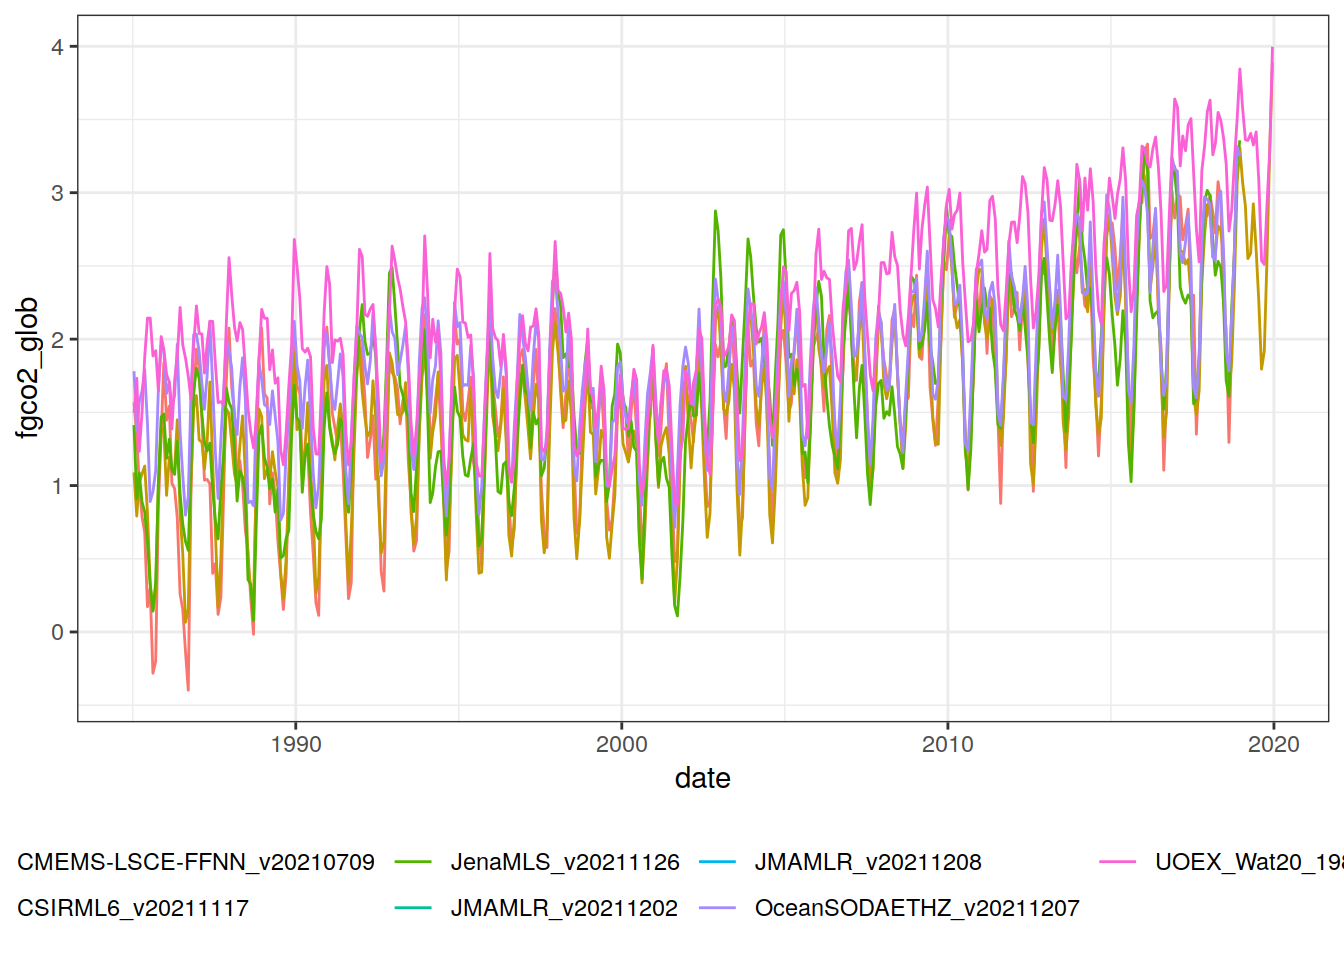Click the JMAMLR_v20211208 legend text
1344x960 pixels.
pyautogui.click(x=868, y=862)
